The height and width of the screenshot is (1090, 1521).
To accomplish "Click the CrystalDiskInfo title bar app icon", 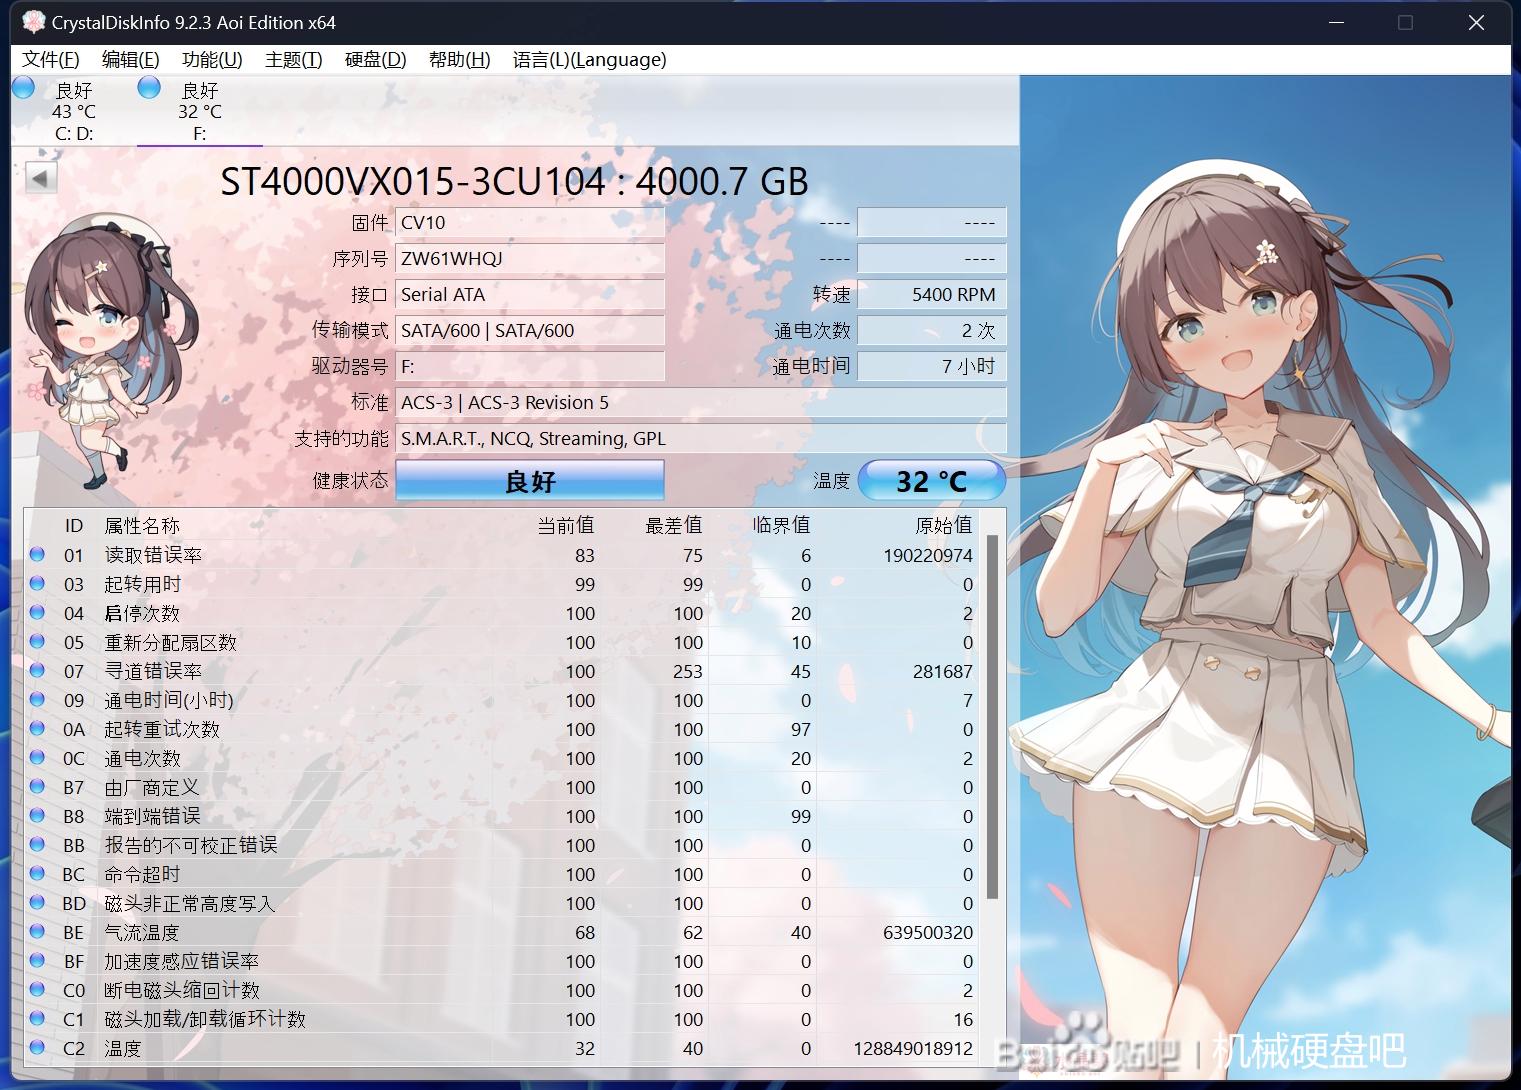I will (34, 22).
